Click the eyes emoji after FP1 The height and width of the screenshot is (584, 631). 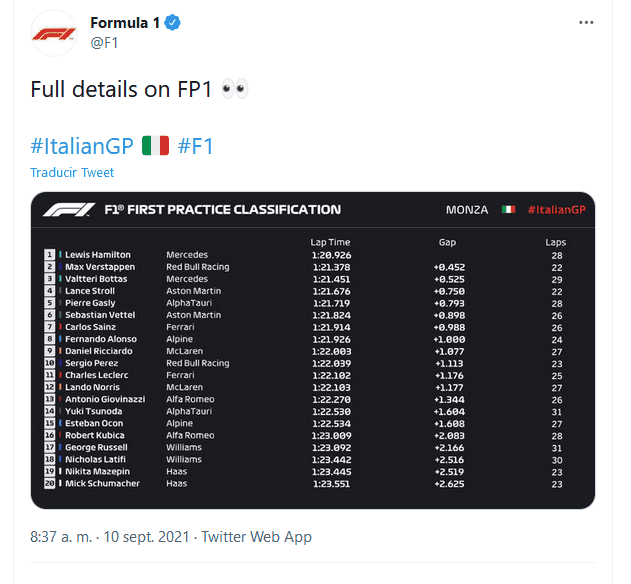click(233, 89)
